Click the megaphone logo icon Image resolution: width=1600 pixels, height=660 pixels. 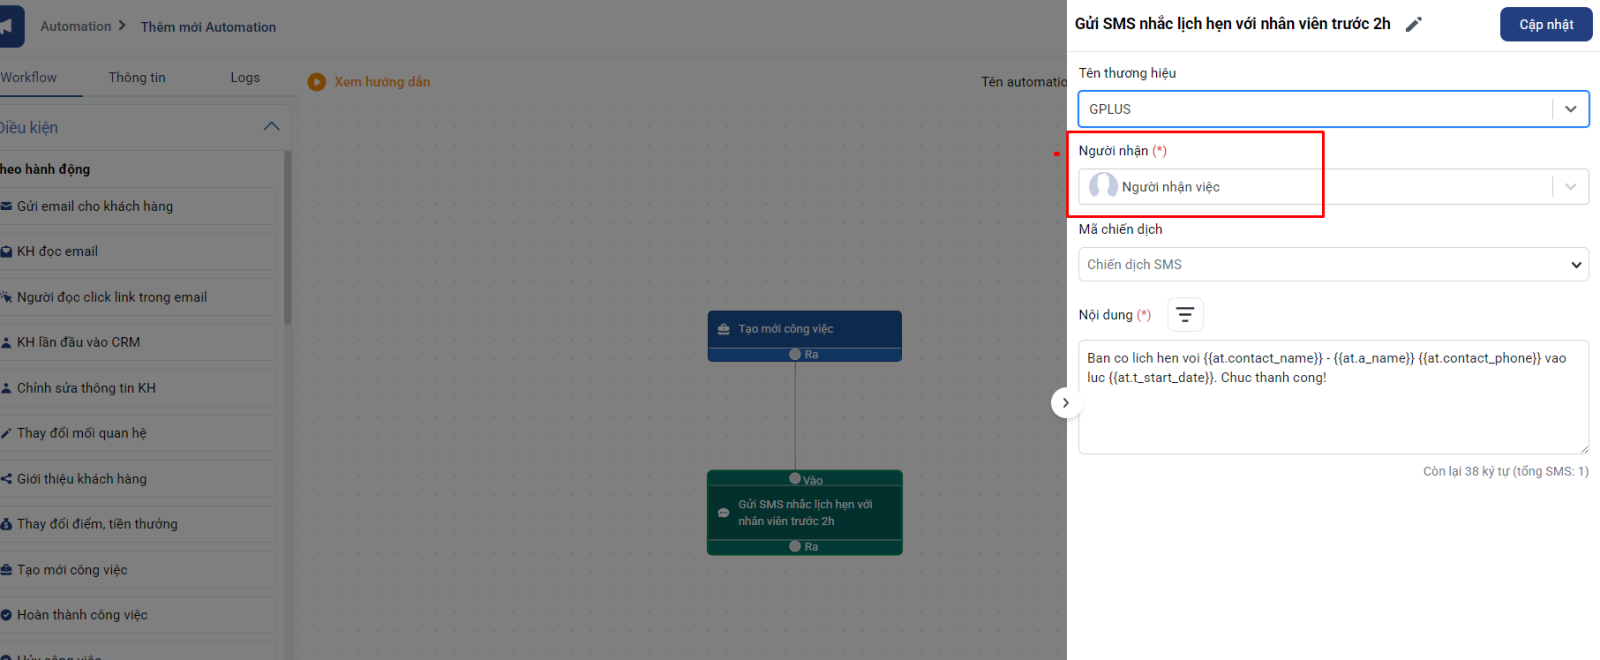(x=8, y=26)
